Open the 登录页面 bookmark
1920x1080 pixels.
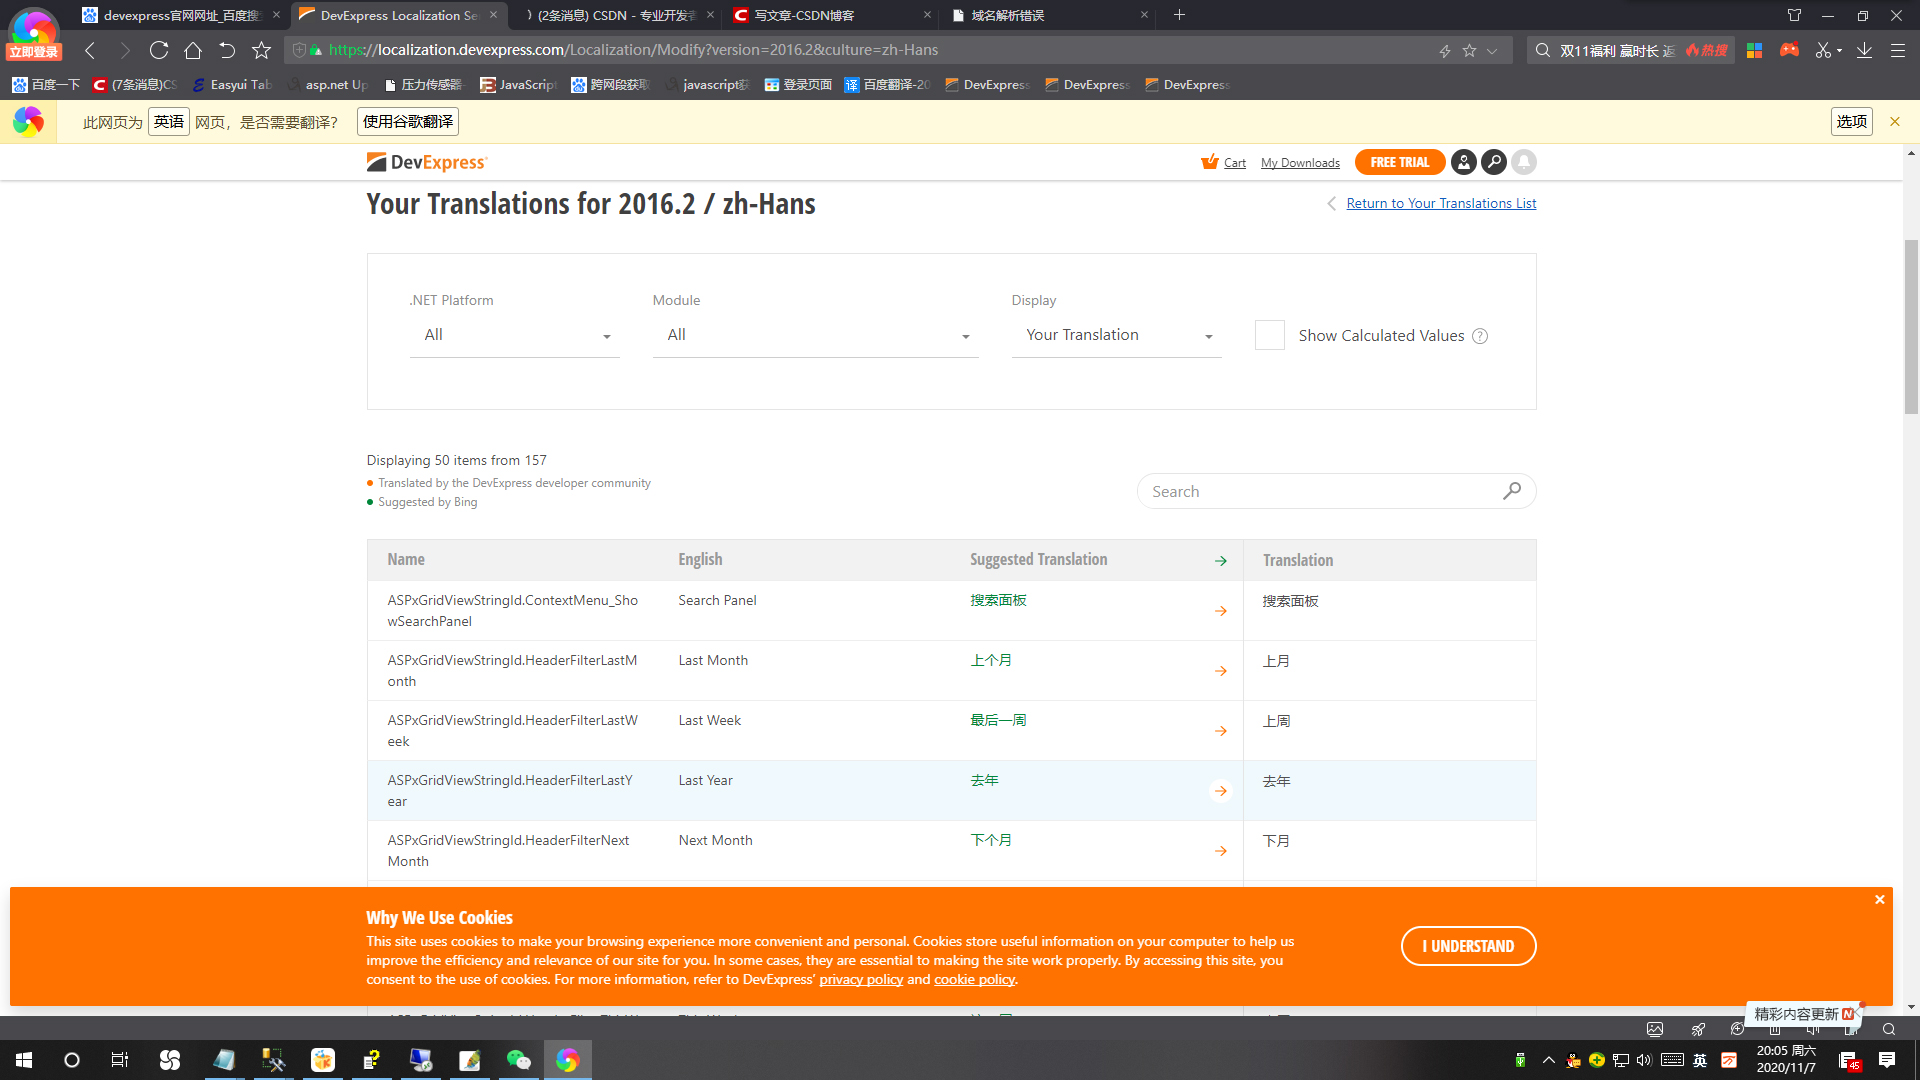tap(798, 85)
